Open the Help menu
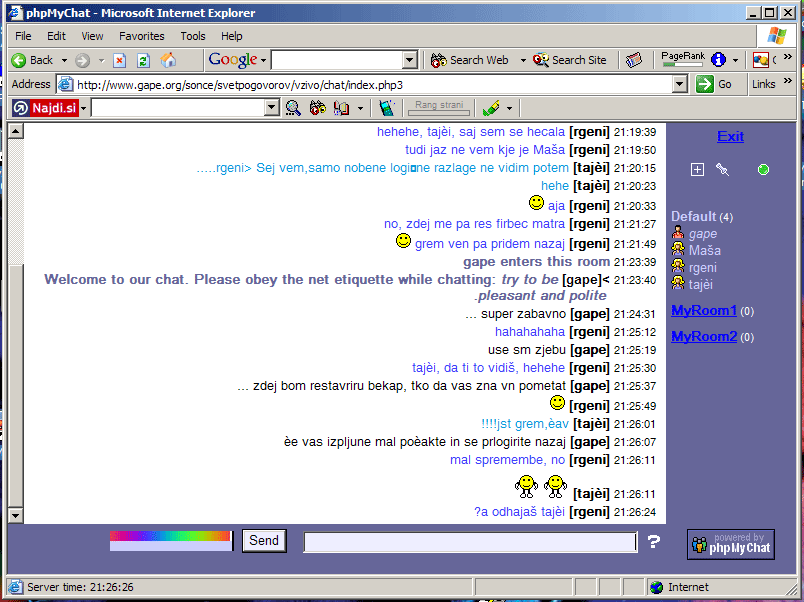The height and width of the screenshot is (602, 804). pyautogui.click(x=232, y=36)
